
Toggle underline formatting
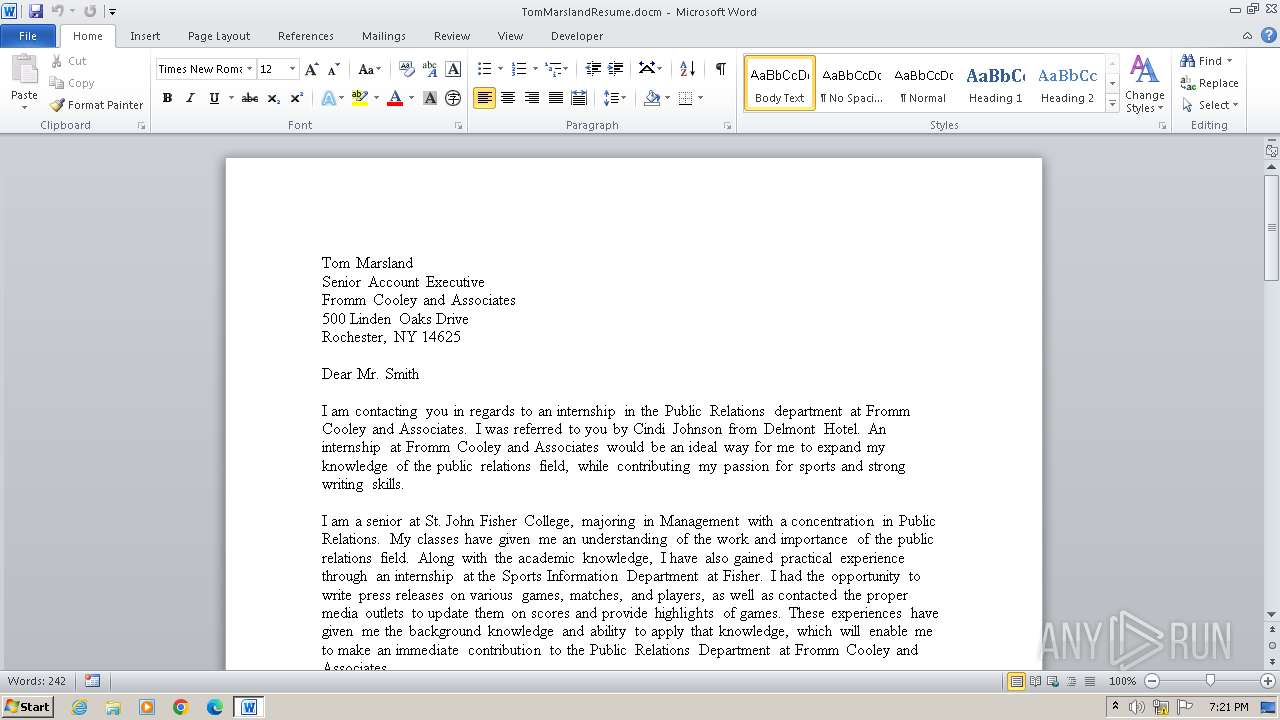pyautogui.click(x=214, y=98)
